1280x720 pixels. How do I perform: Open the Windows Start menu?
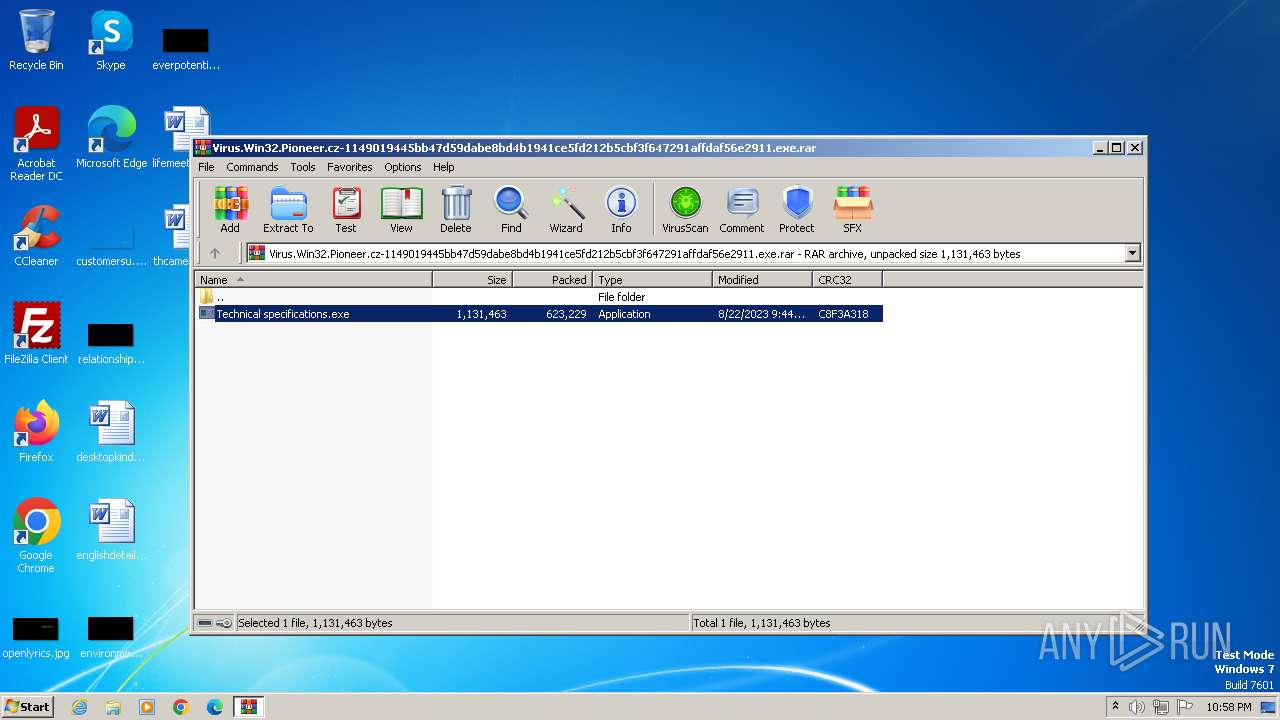(x=28, y=707)
